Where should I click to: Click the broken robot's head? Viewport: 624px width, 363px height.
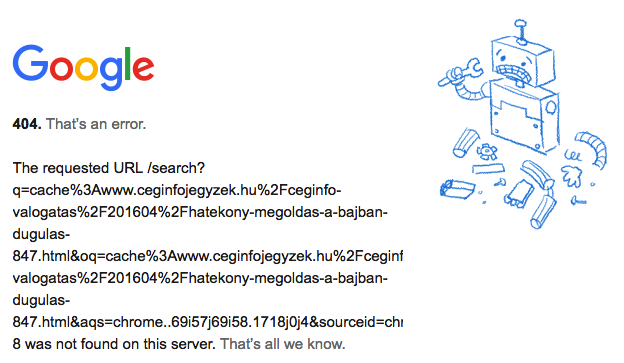click(x=521, y=60)
